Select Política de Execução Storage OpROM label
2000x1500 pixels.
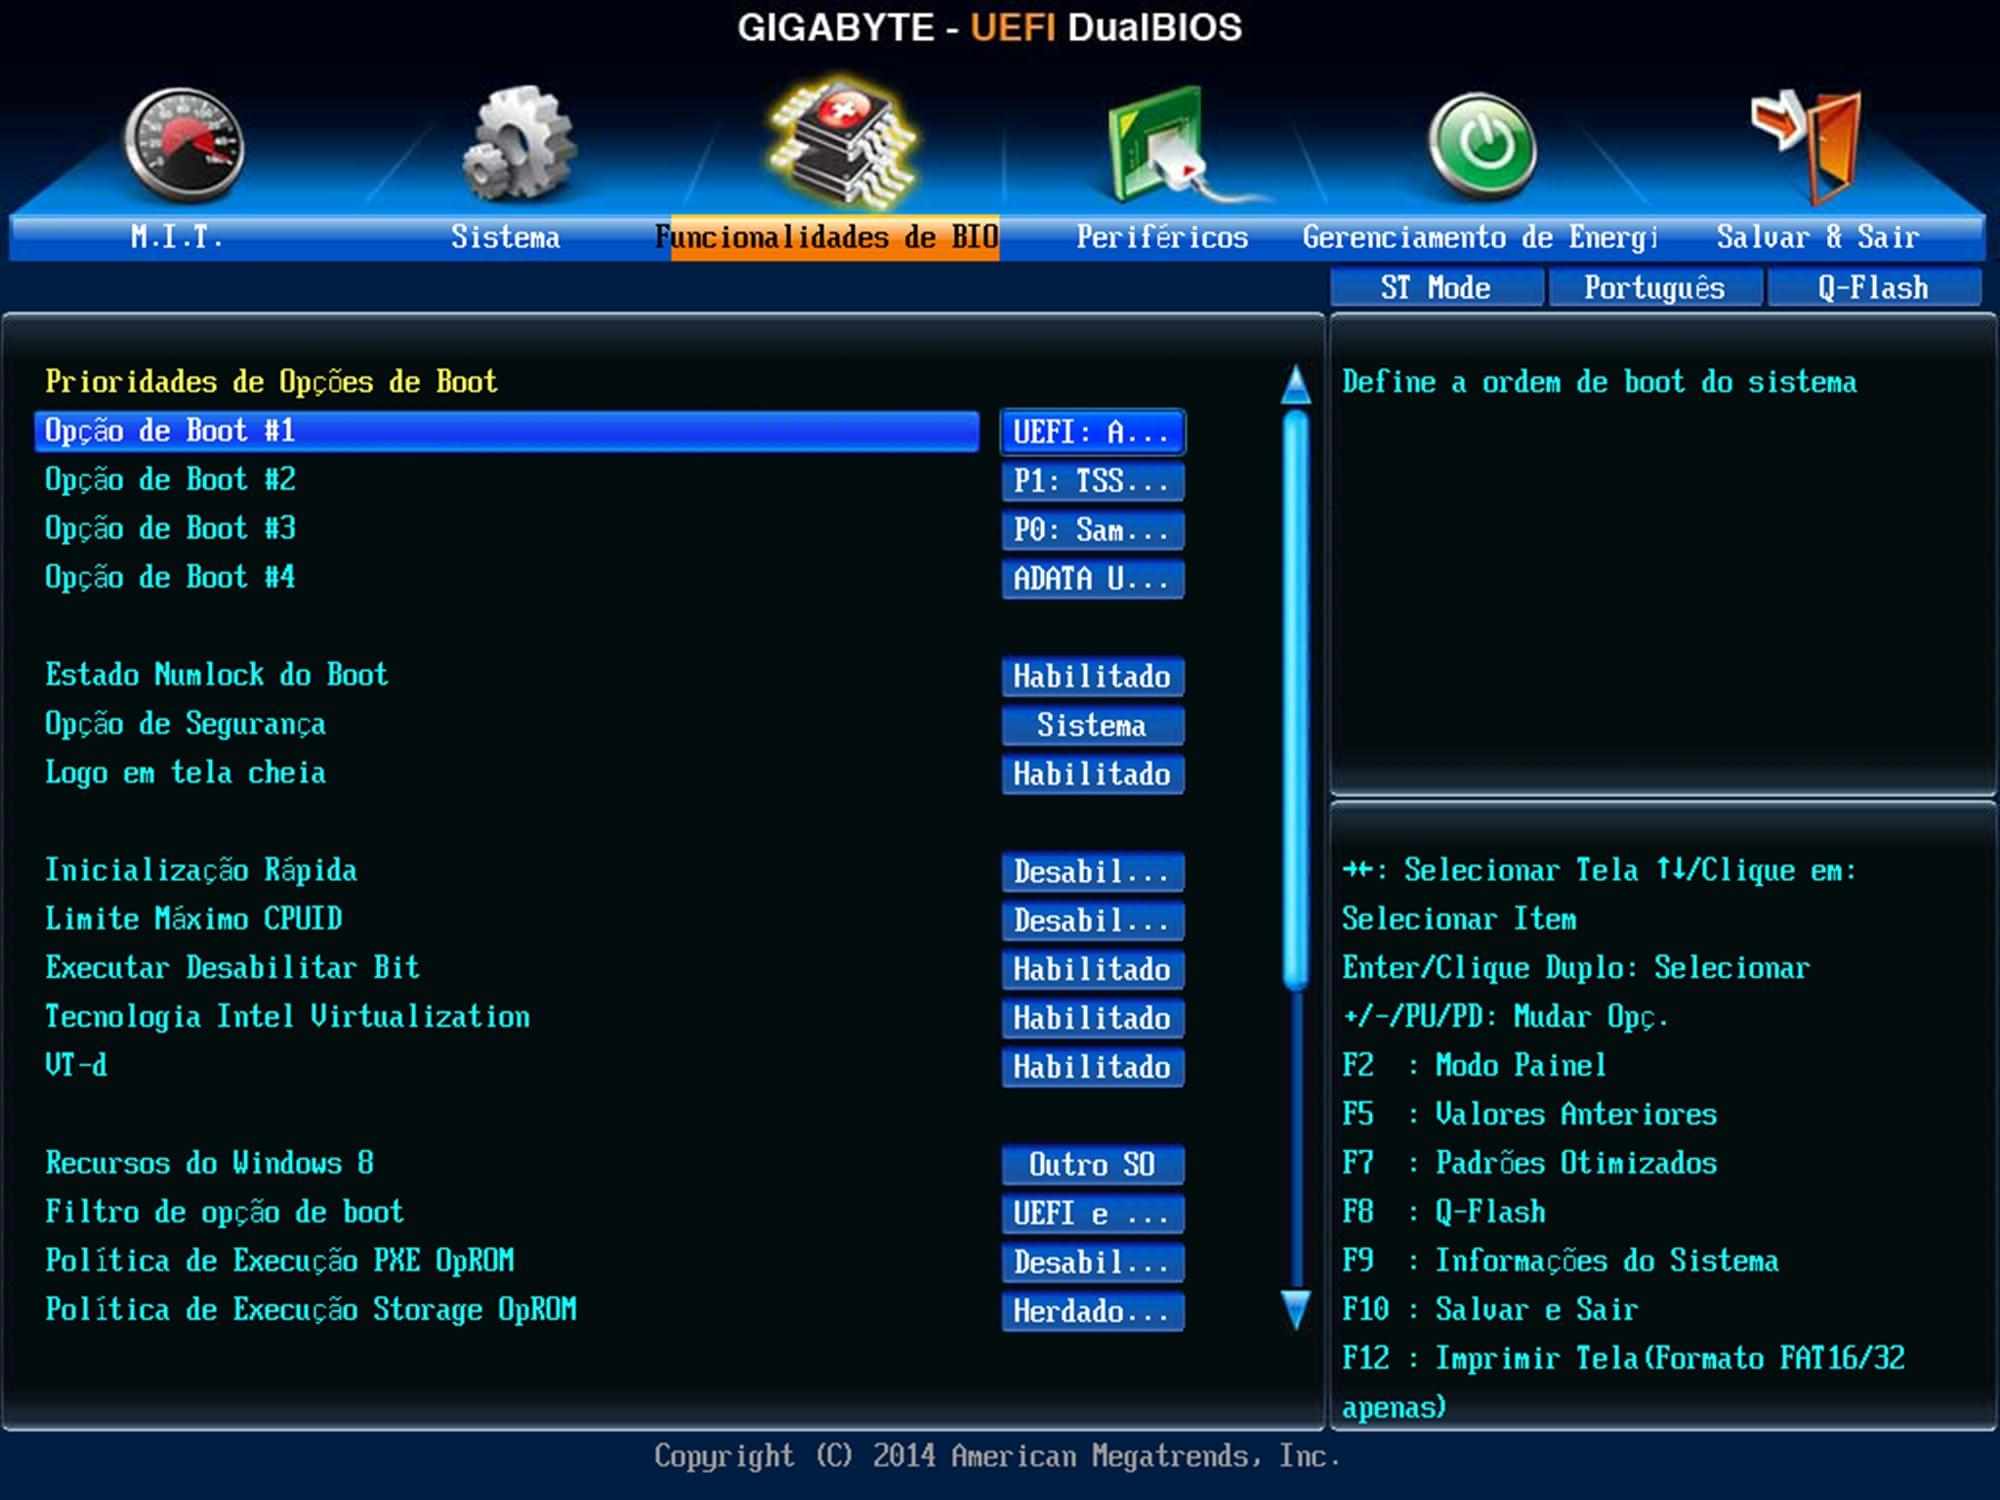[x=310, y=1310]
